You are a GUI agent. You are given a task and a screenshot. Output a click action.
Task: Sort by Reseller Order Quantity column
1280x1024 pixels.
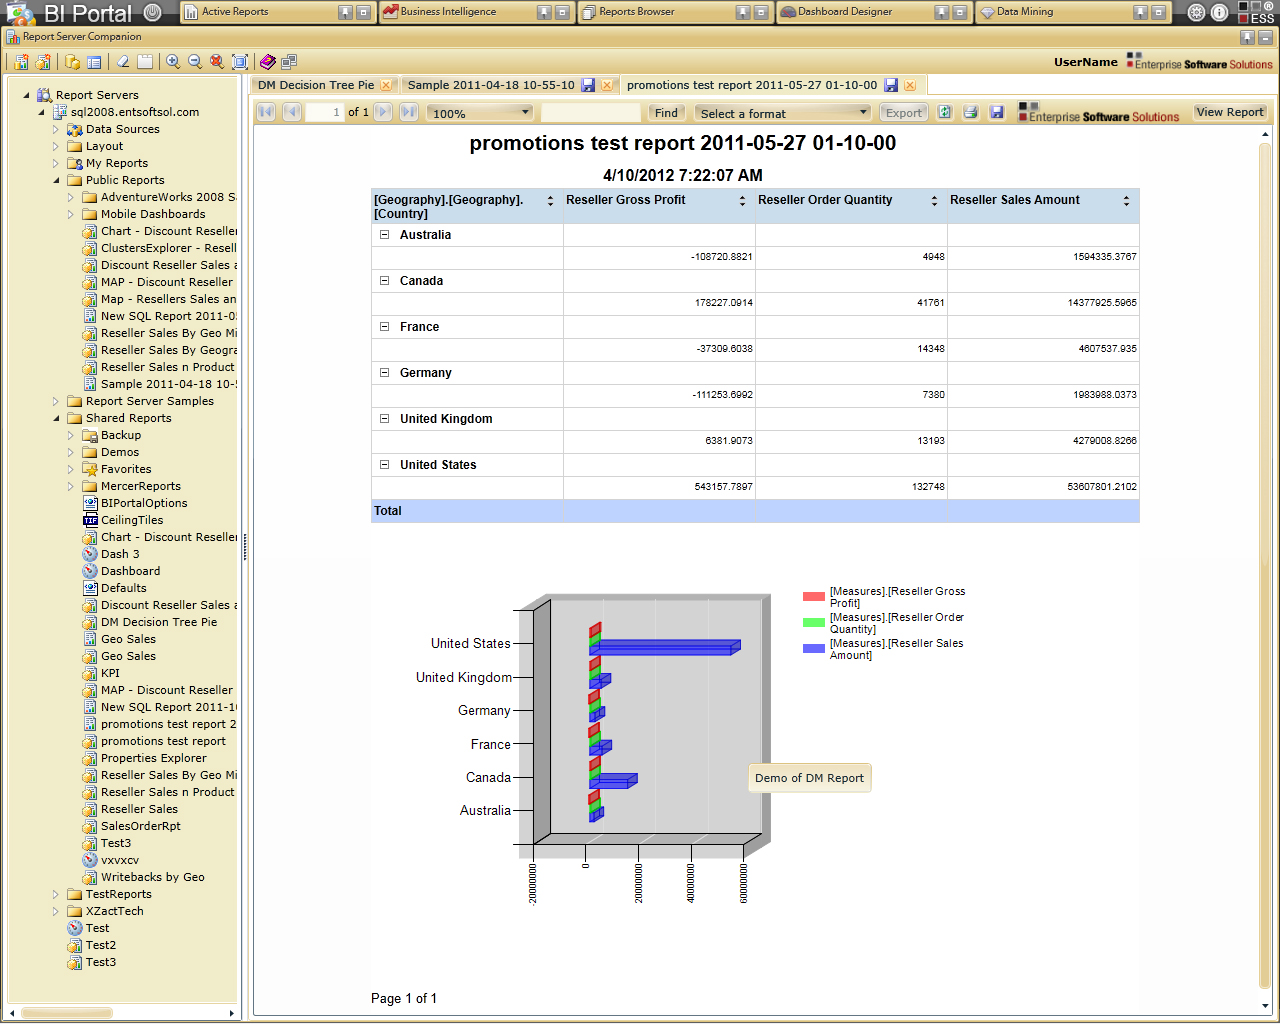[934, 201]
